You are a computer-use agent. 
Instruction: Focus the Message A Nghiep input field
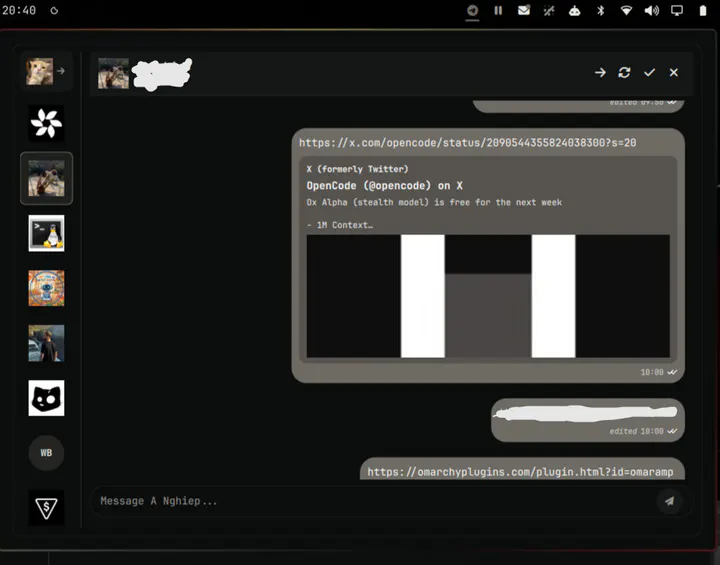372,501
